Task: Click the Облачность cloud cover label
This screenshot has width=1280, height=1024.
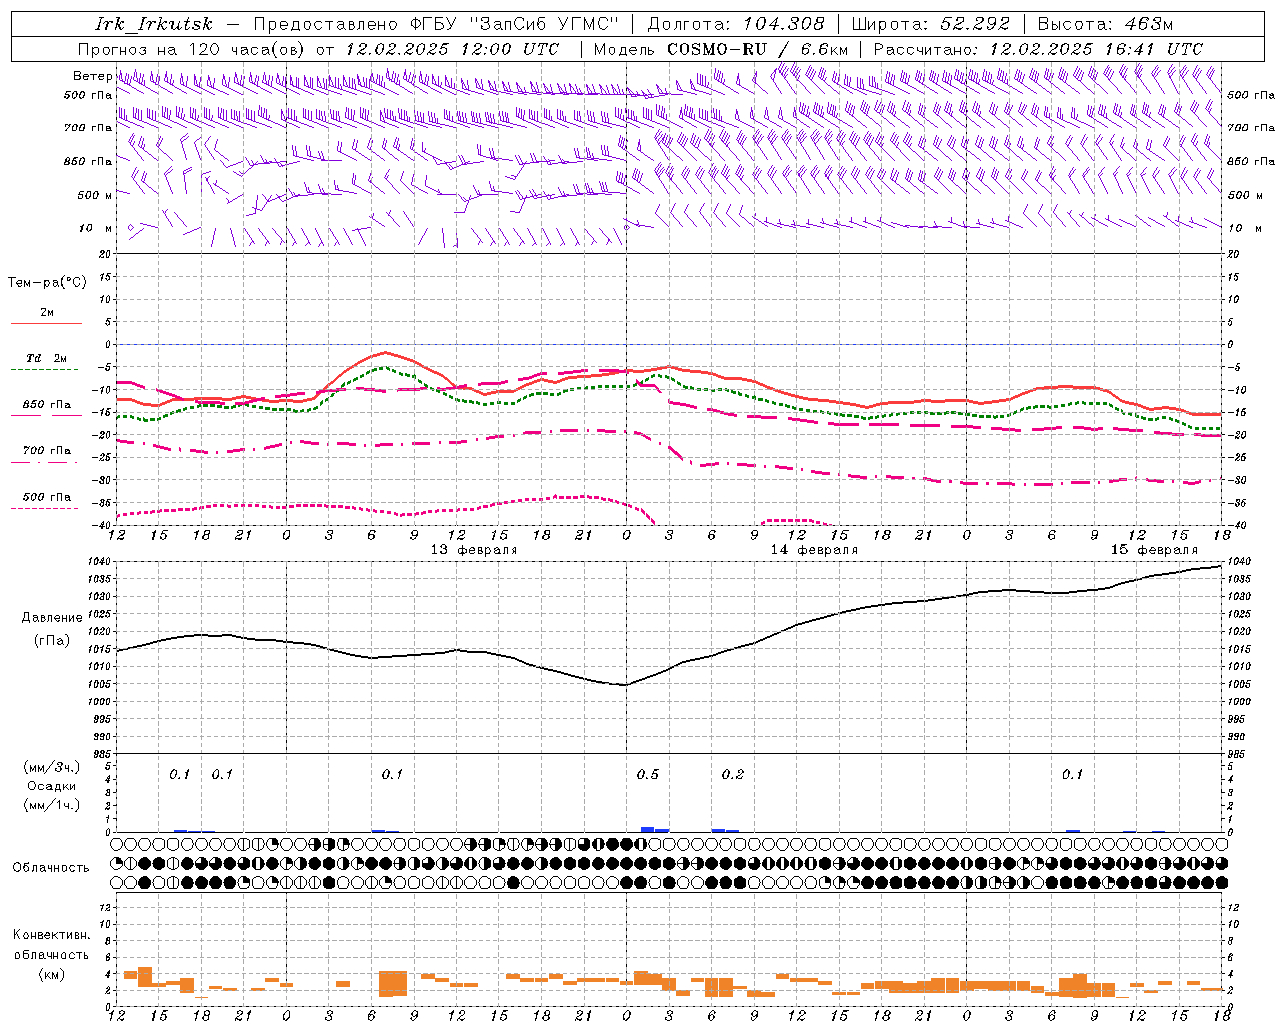Action: coord(51,868)
